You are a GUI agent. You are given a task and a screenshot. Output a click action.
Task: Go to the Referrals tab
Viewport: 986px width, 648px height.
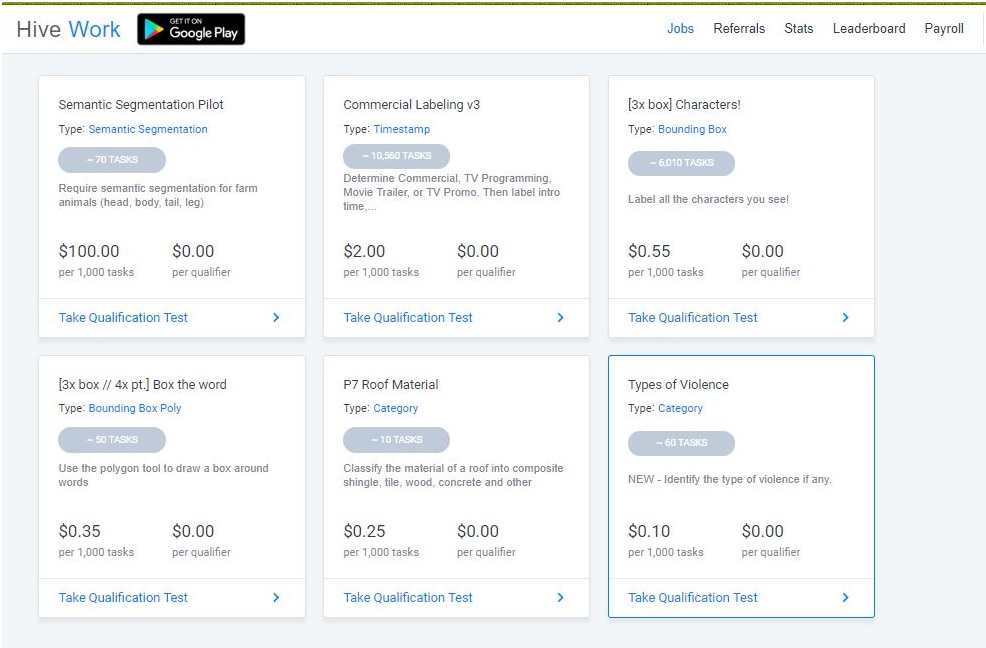click(x=739, y=29)
